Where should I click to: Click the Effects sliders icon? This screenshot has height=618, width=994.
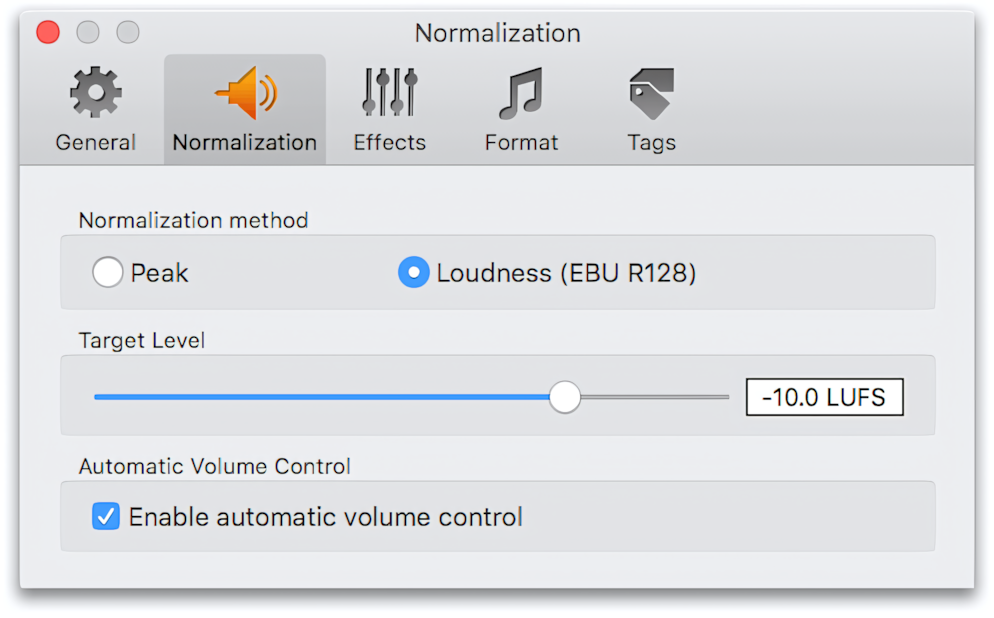(x=389, y=90)
